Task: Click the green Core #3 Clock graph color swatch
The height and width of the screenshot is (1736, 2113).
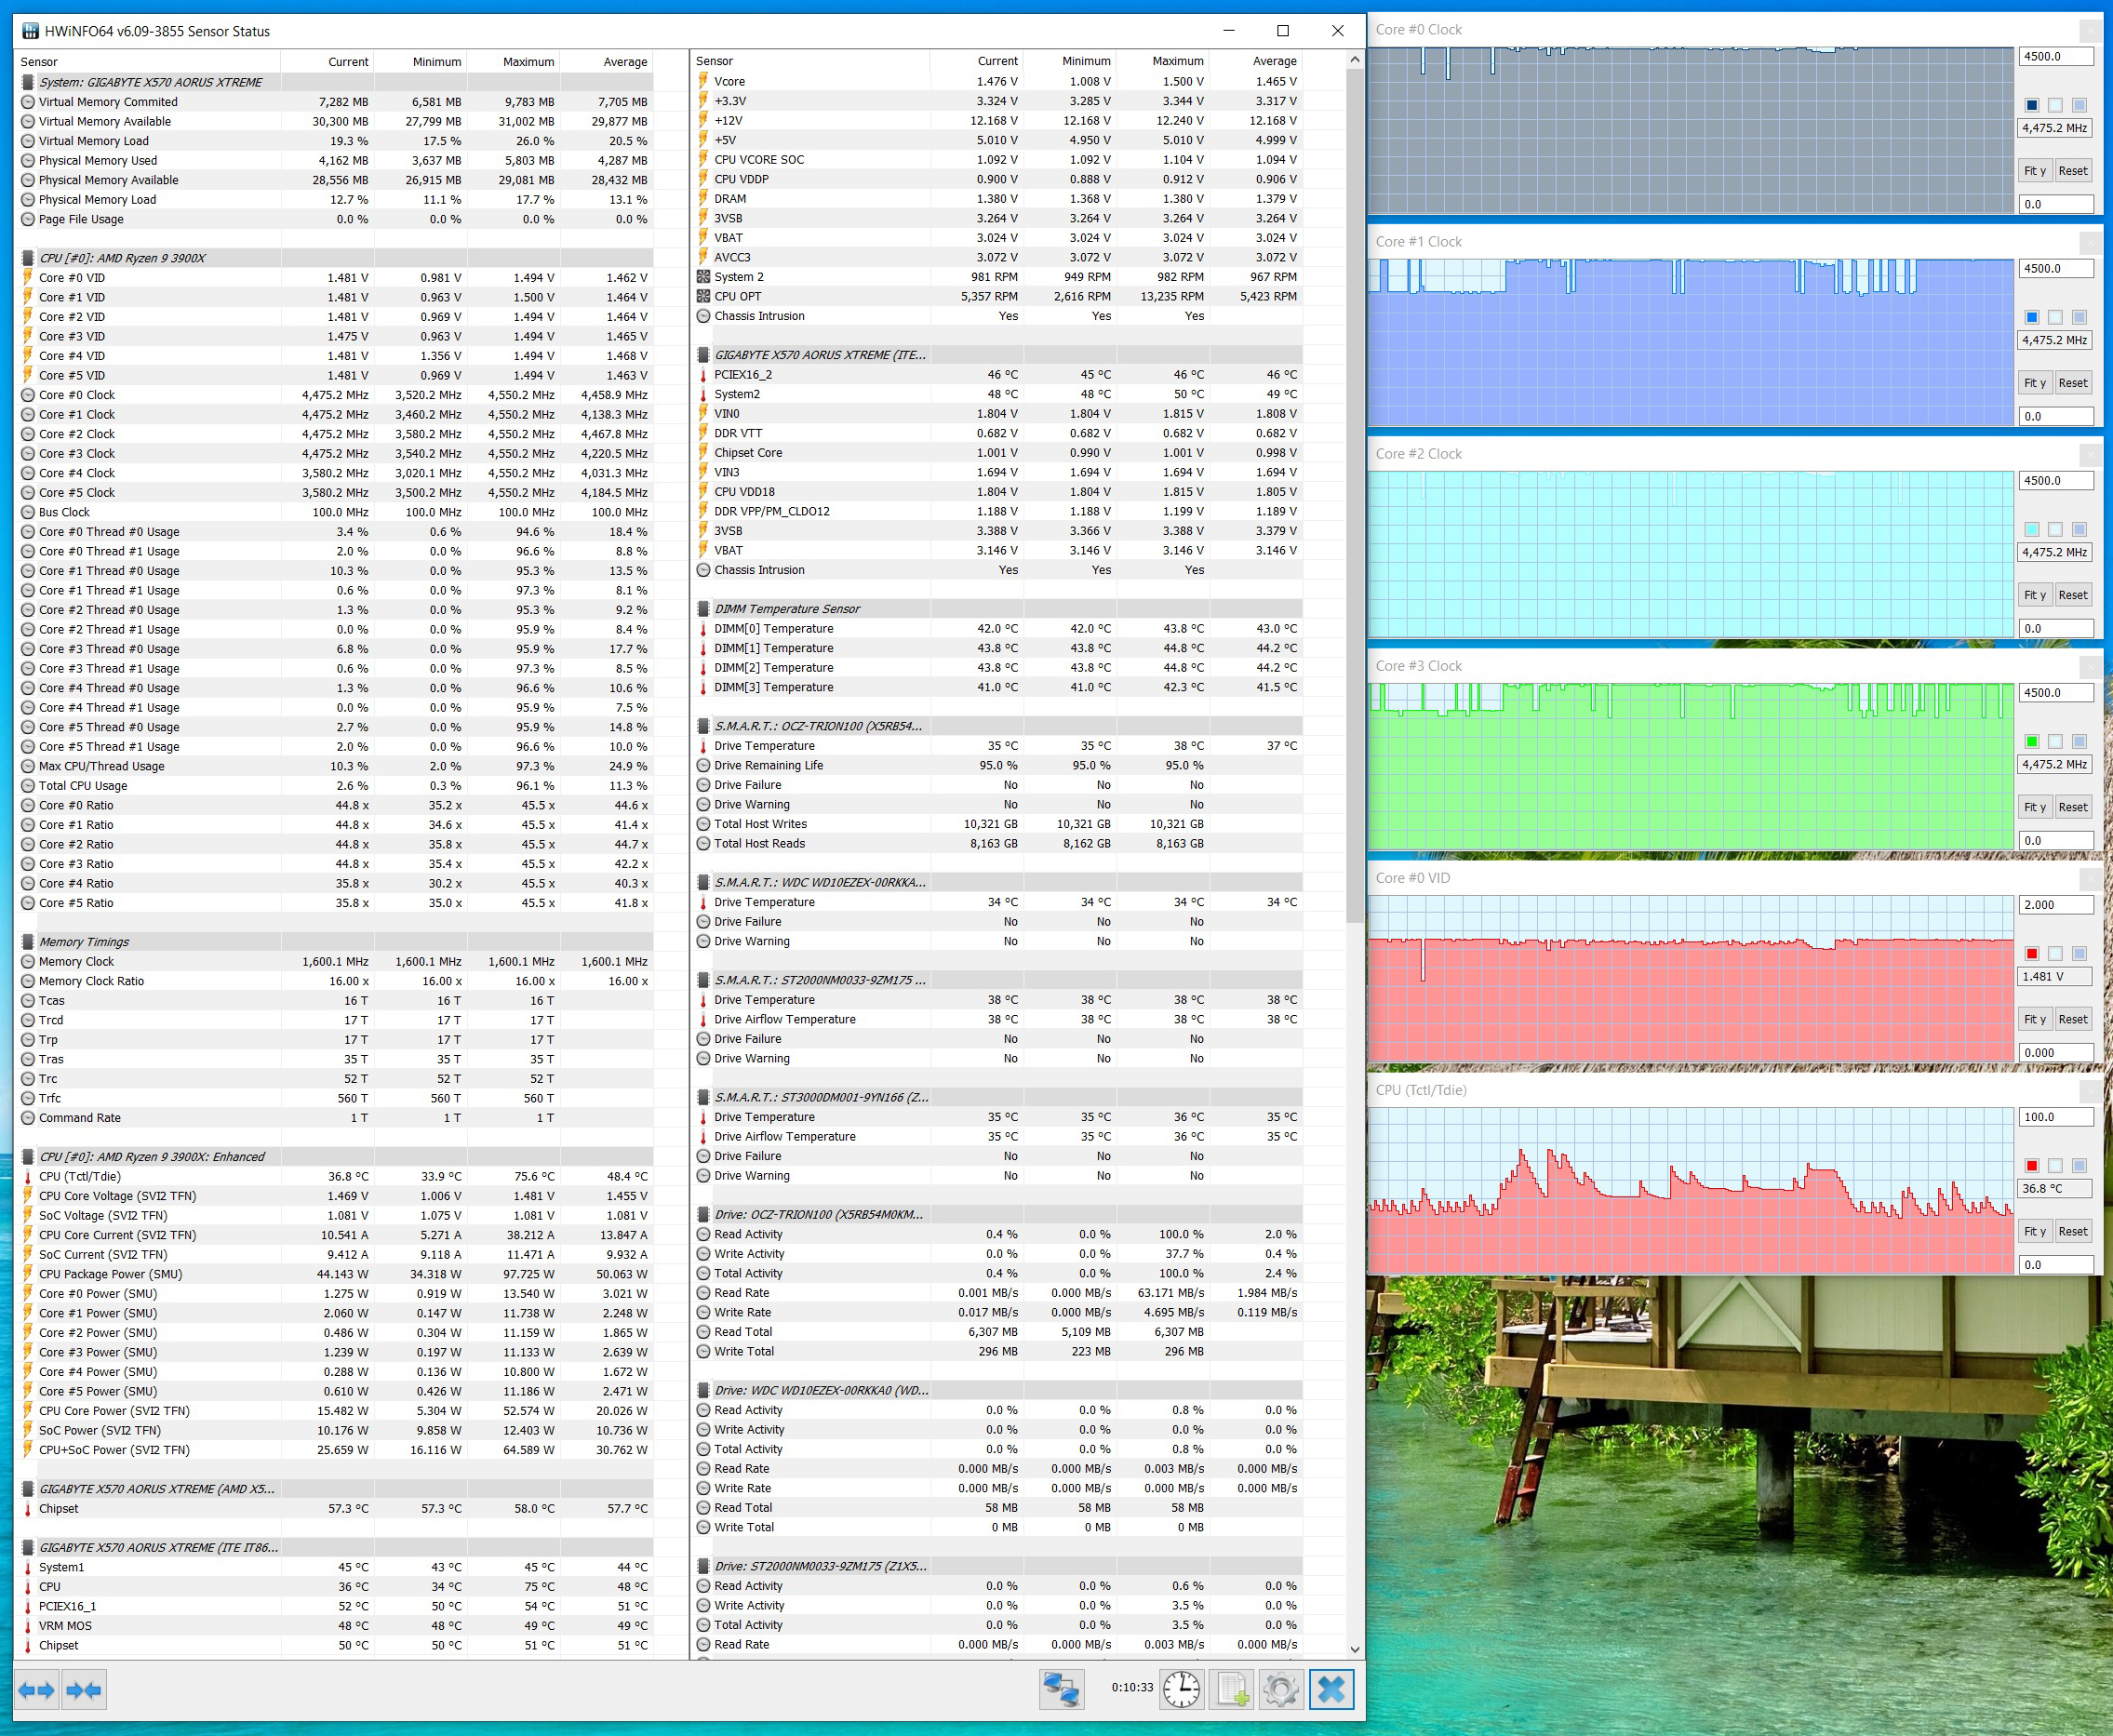Action: tap(2031, 742)
